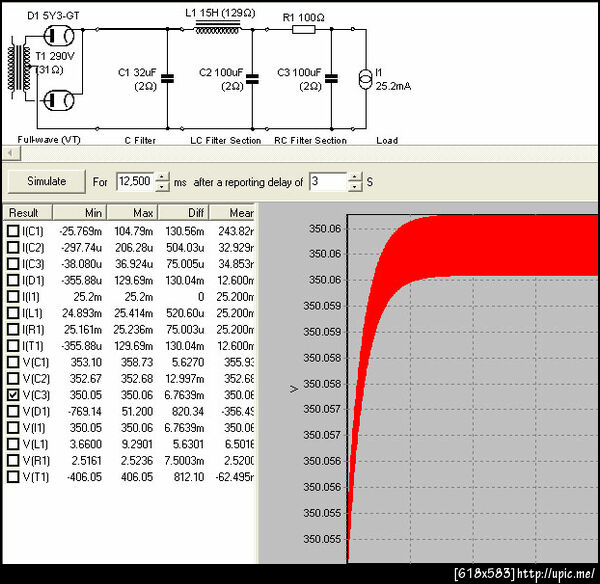Viewport: 600px width, 584px height.
Task: Enable the V(C1) result checkbox
Action: pos(13,362)
